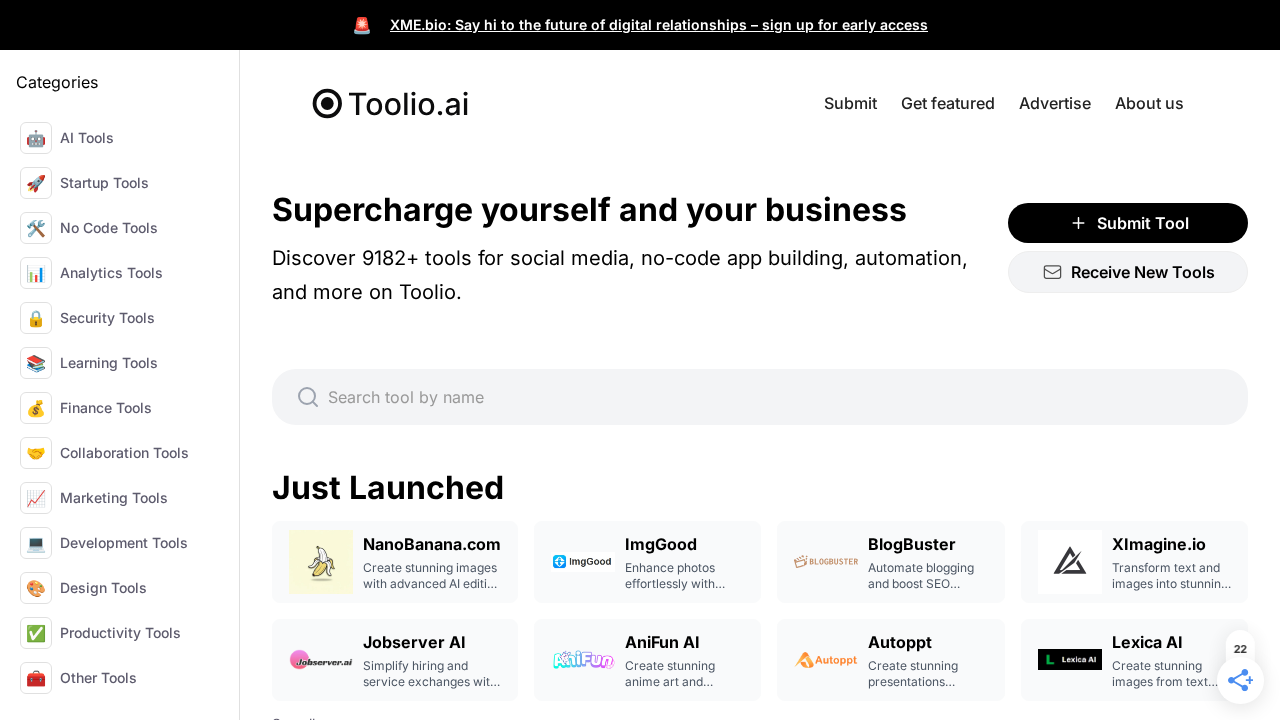Click the Marketing Tools chart icon

click(x=36, y=498)
